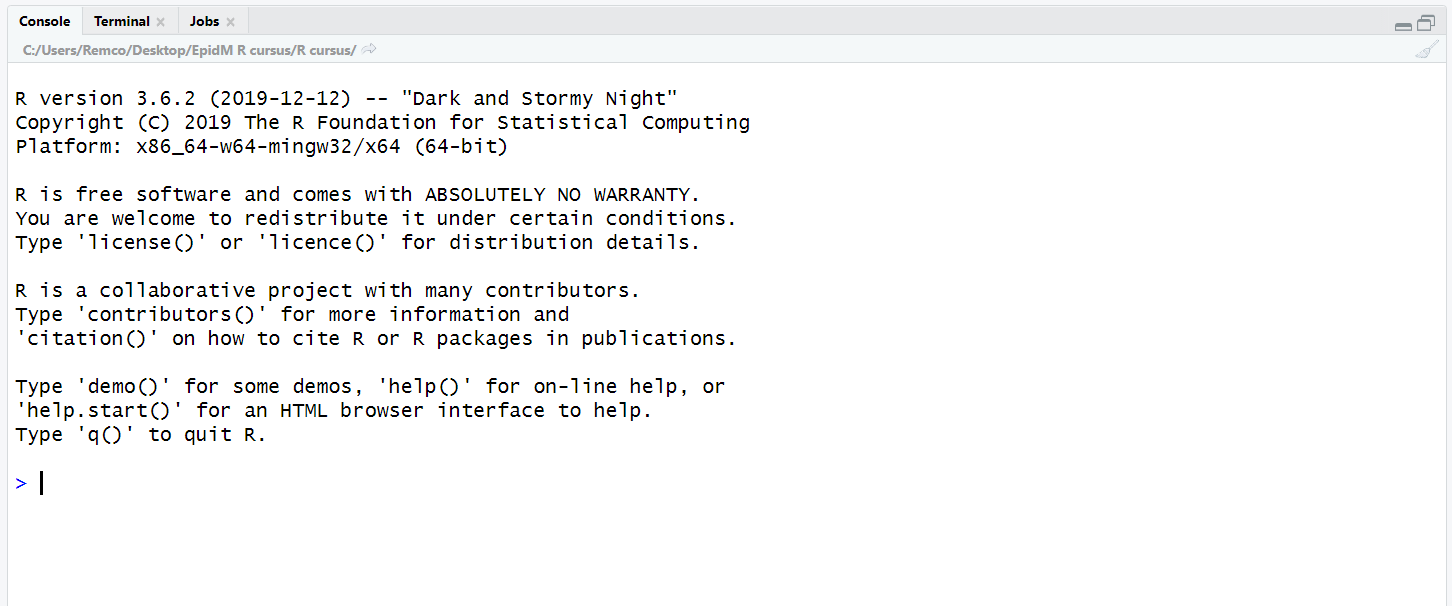This screenshot has width=1452, height=606.
Task: Click the Platform x86_64-w64-mingw32 line
Action: pyautogui.click(x=261, y=147)
